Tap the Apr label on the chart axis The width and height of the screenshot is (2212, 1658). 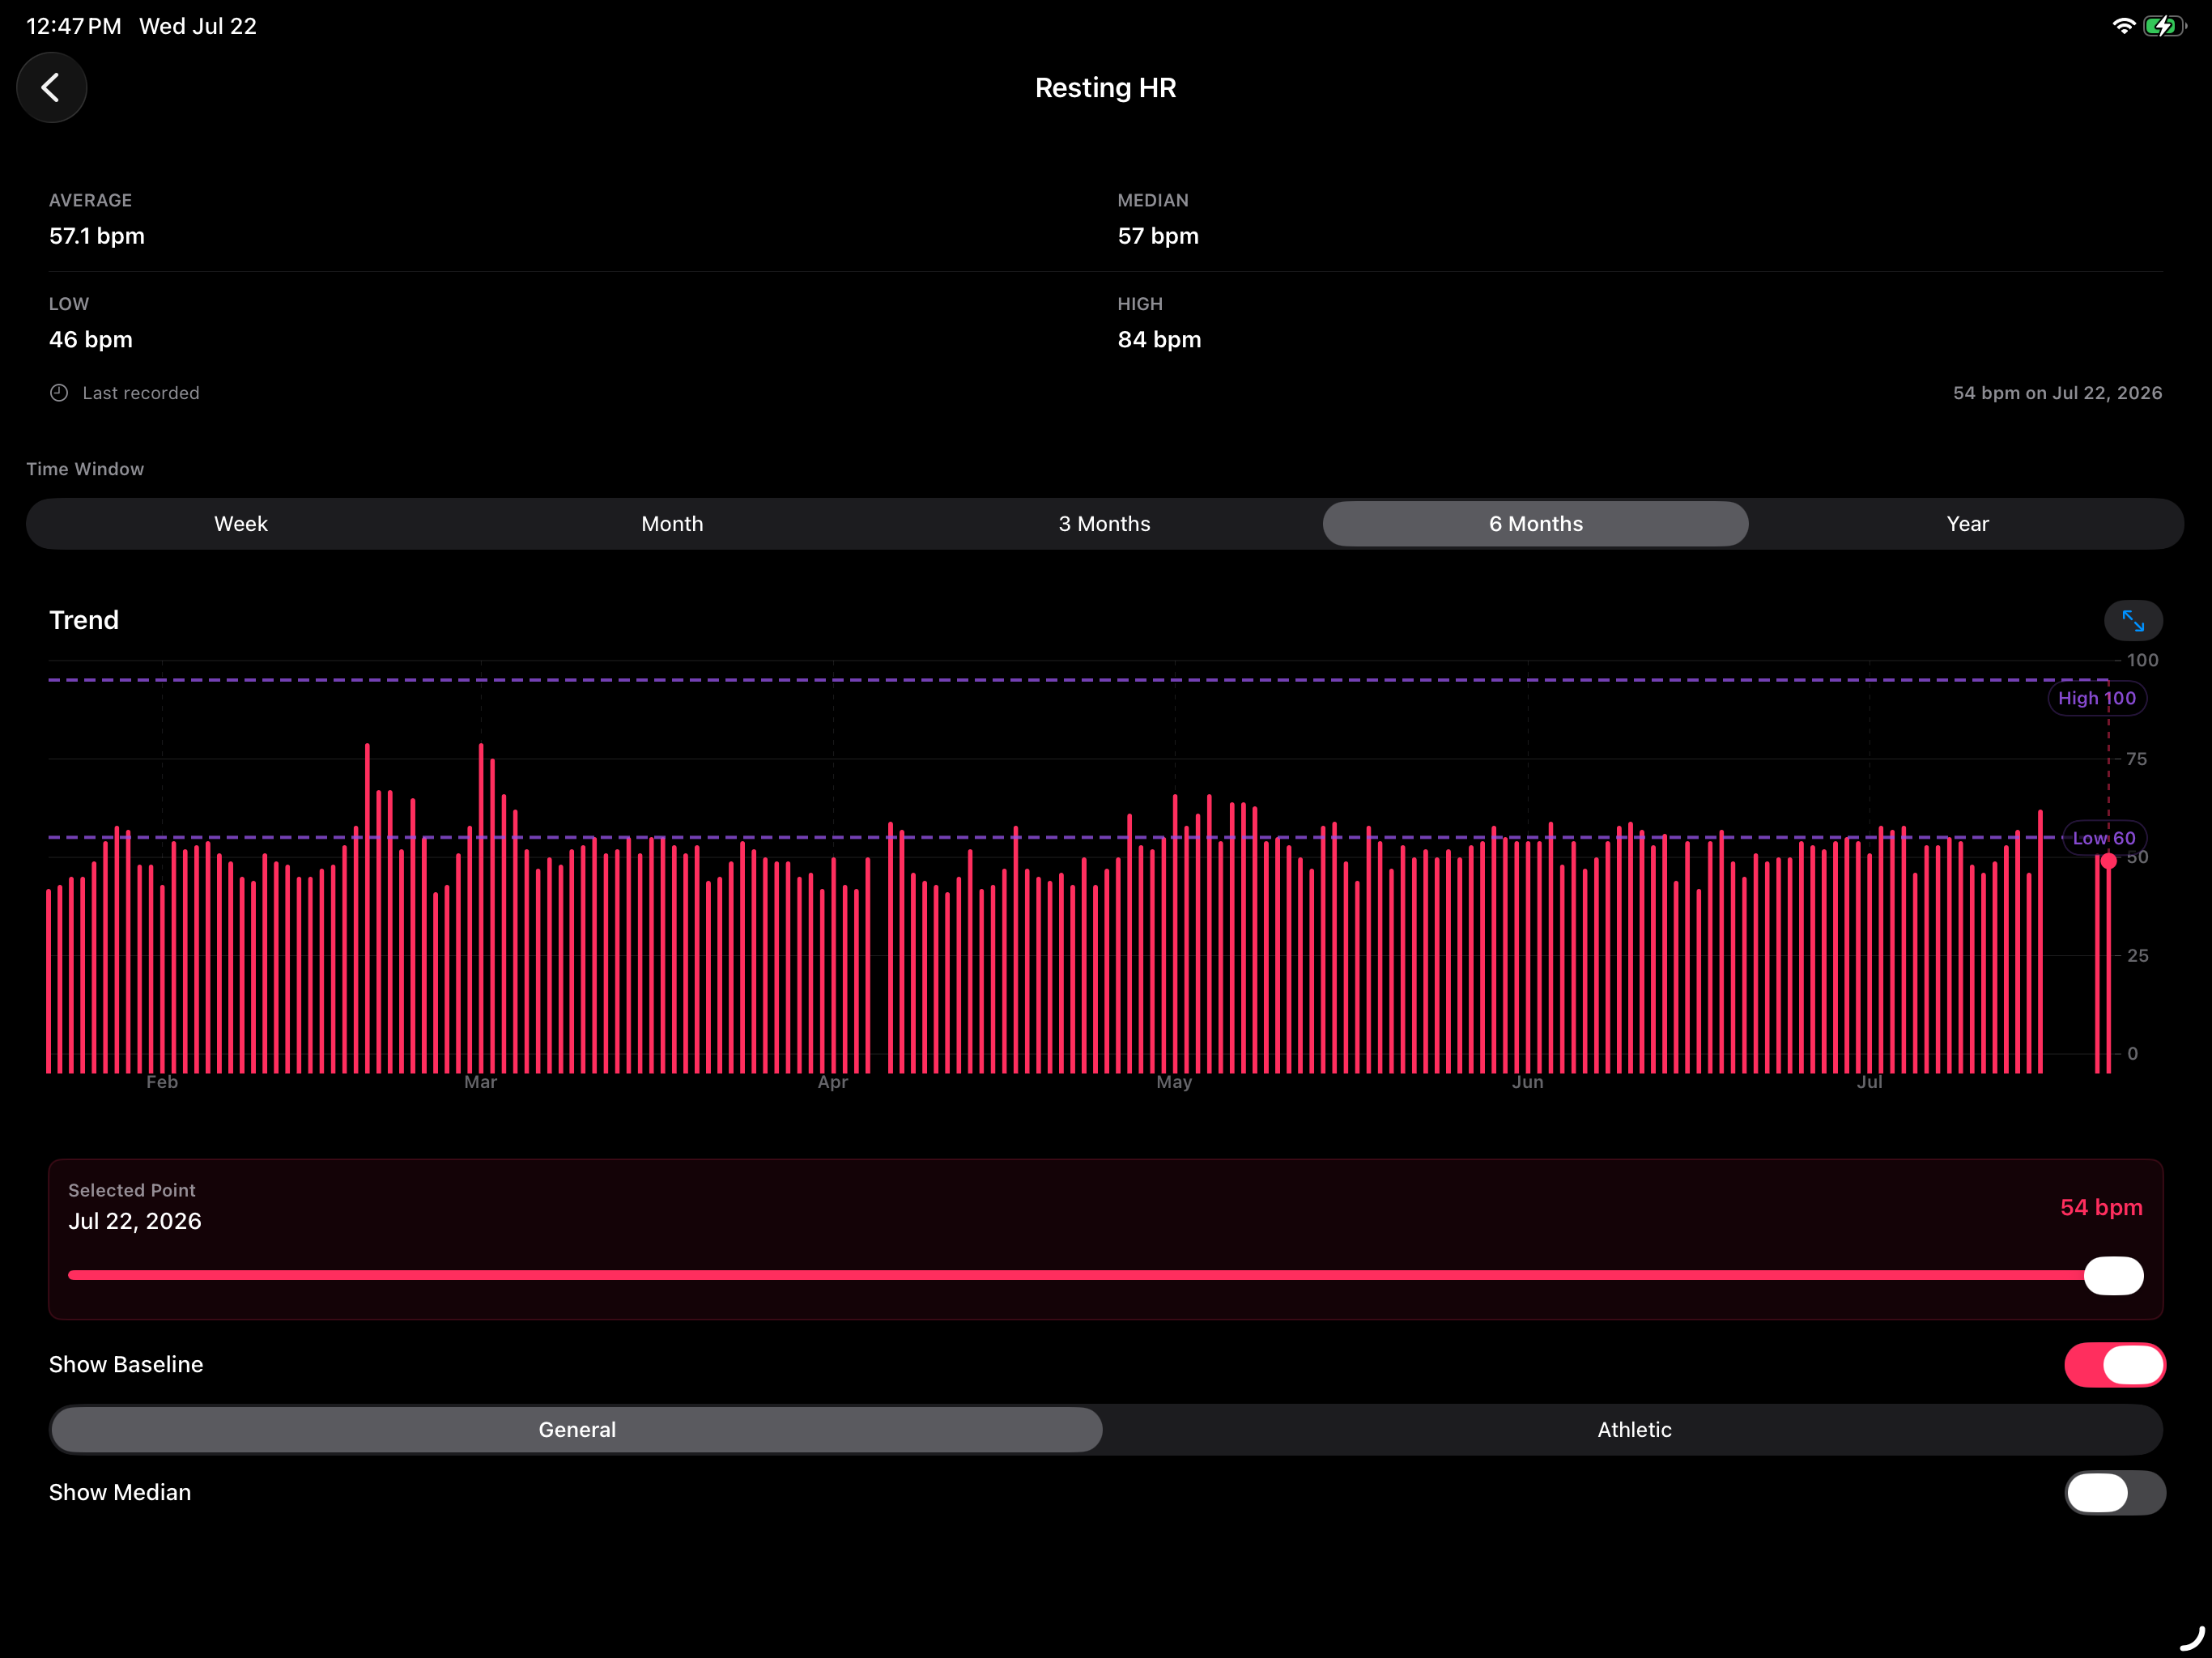[832, 1082]
